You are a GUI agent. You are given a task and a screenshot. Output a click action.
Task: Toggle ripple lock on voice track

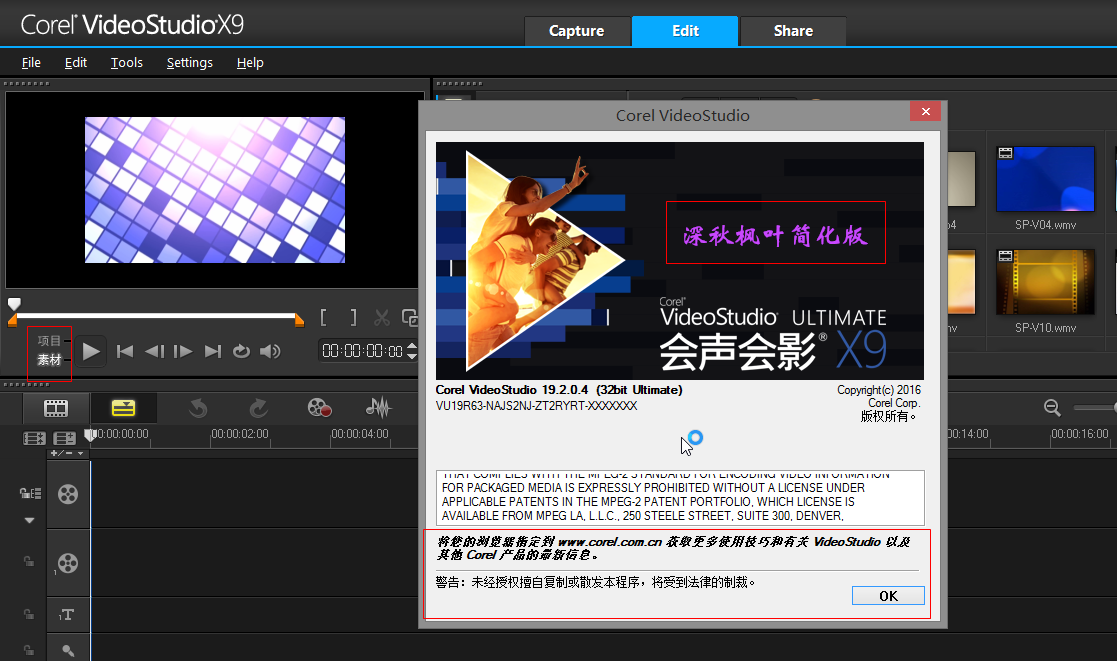point(28,650)
